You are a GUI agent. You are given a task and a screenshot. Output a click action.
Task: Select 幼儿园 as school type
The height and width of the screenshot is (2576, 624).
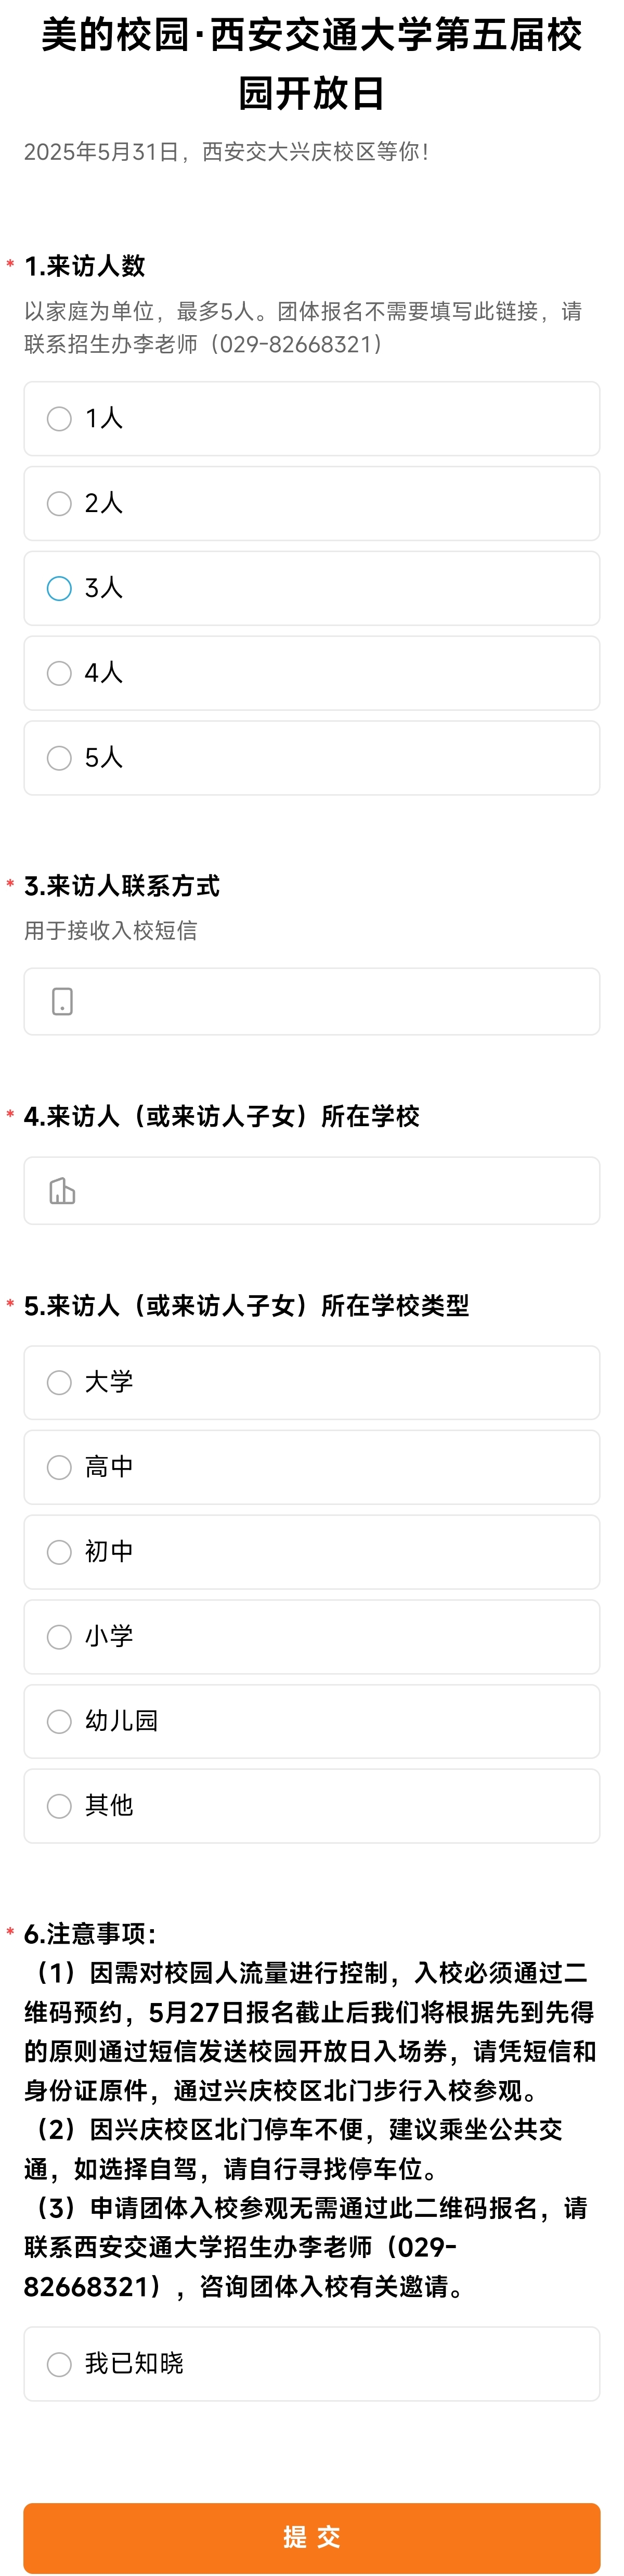[312, 1721]
